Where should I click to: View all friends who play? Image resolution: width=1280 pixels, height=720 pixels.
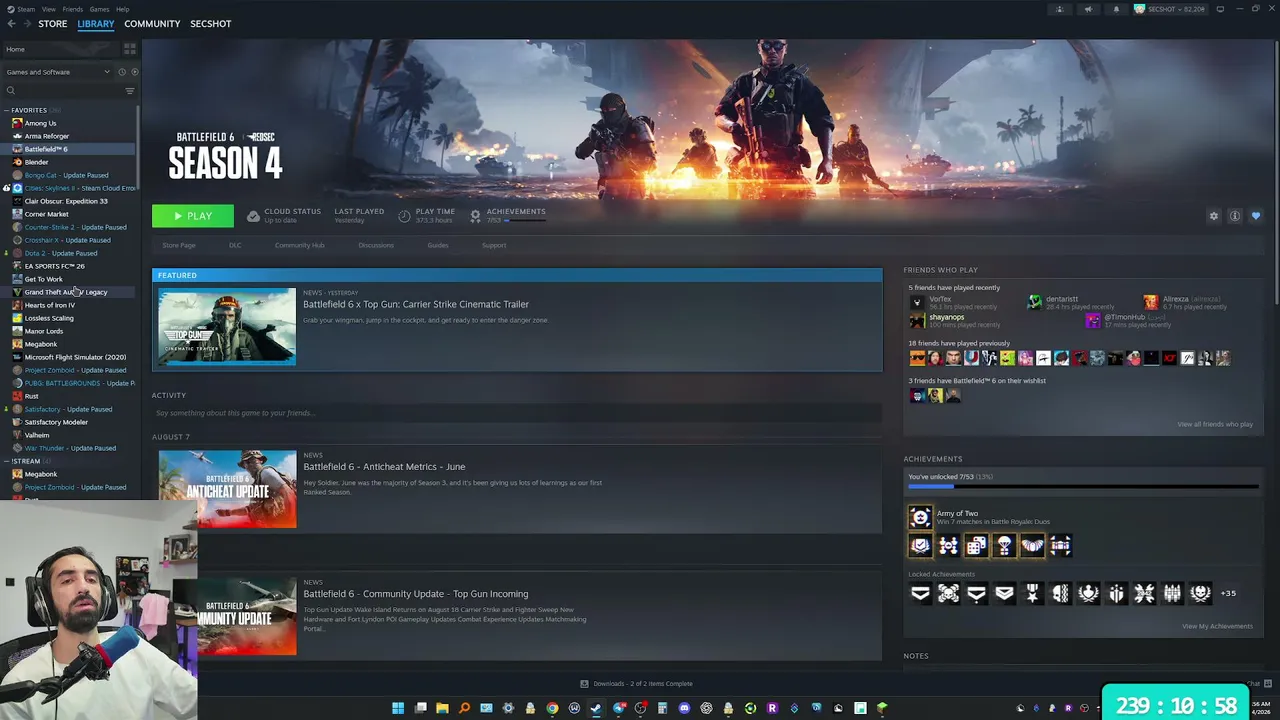pyautogui.click(x=1215, y=424)
